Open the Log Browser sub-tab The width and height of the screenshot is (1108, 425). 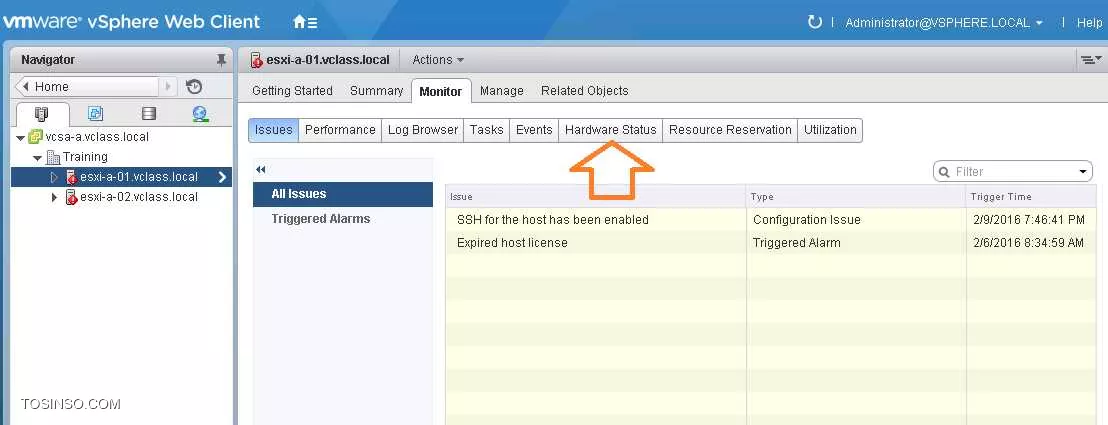tap(423, 129)
